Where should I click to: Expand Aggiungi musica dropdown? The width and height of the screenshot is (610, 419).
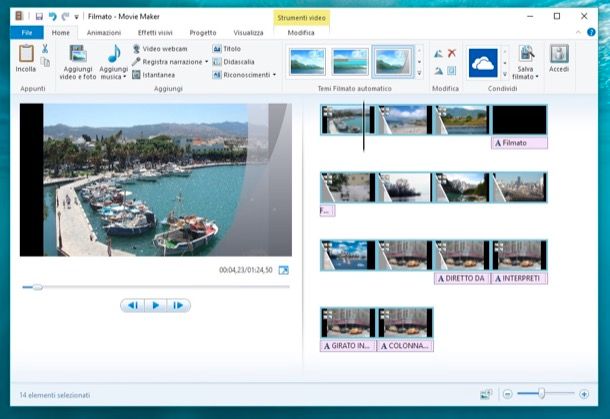tap(125, 77)
